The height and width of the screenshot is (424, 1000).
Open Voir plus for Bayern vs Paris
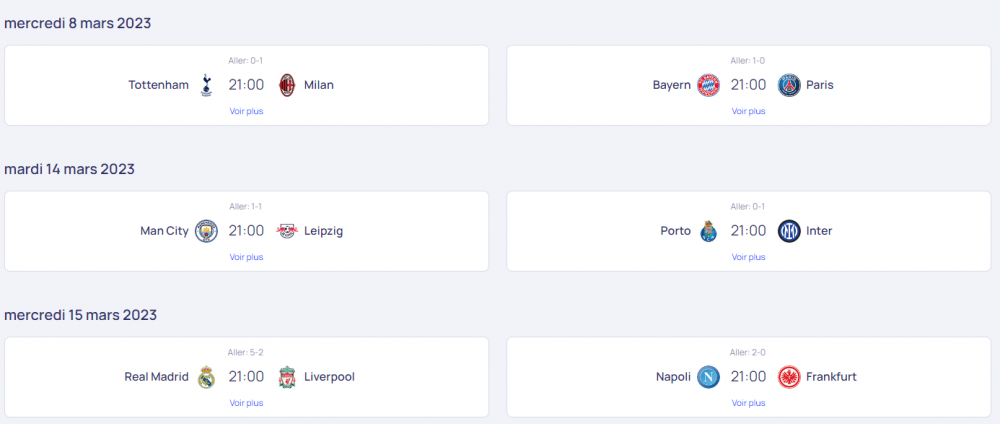click(748, 111)
